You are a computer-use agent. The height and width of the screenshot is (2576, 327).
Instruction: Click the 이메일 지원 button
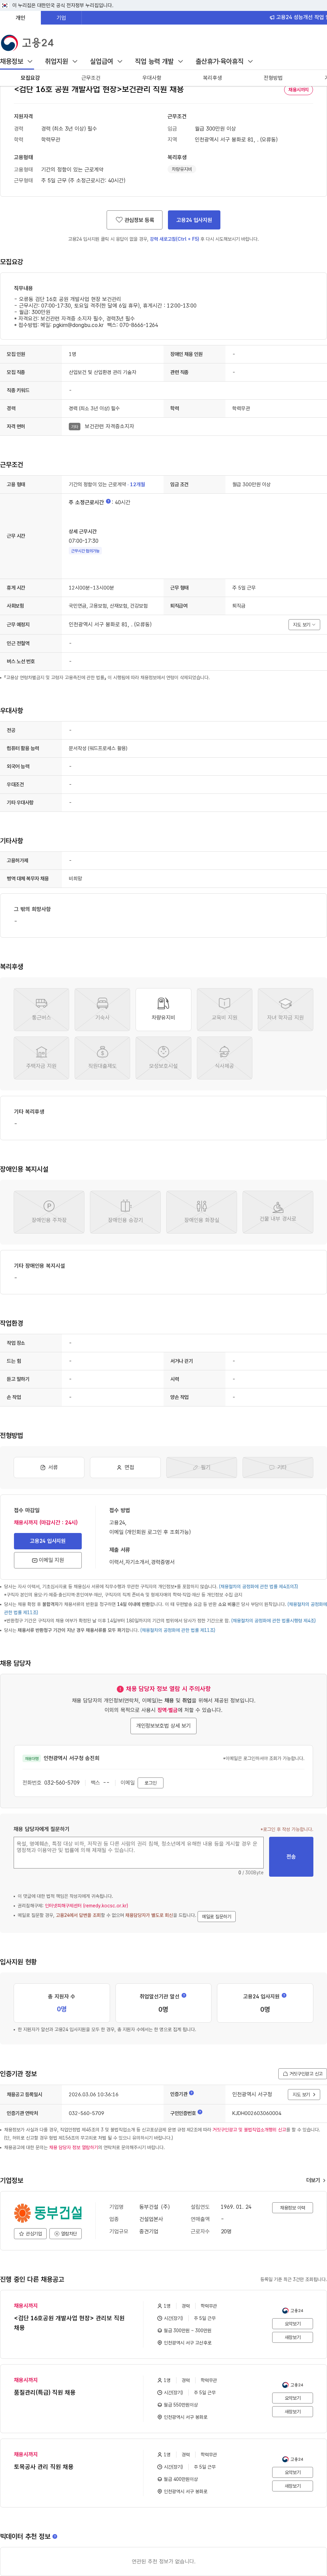click(48, 1560)
